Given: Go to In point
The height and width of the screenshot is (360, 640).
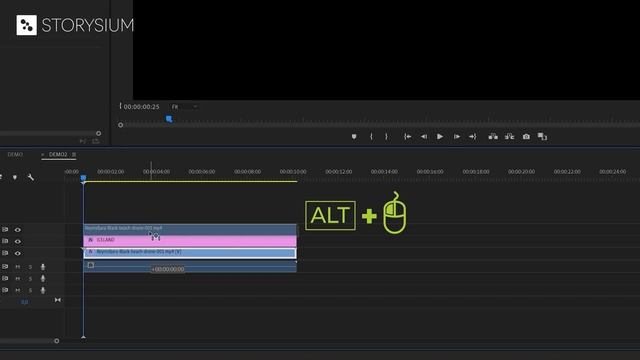Looking at the screenshot, I should coord(407,137).
